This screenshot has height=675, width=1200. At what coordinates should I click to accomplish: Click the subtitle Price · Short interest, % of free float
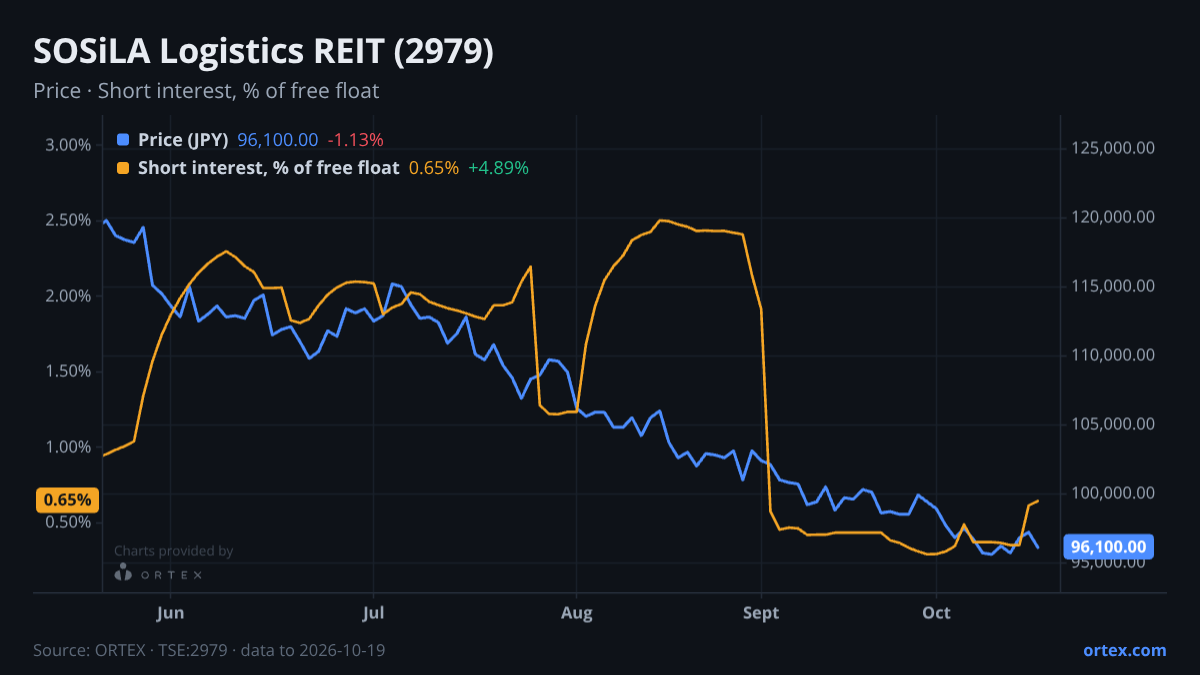(206, 91)
